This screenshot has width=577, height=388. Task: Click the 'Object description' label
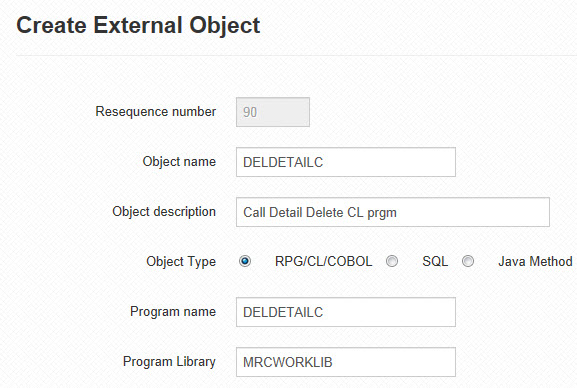[164, 212]
